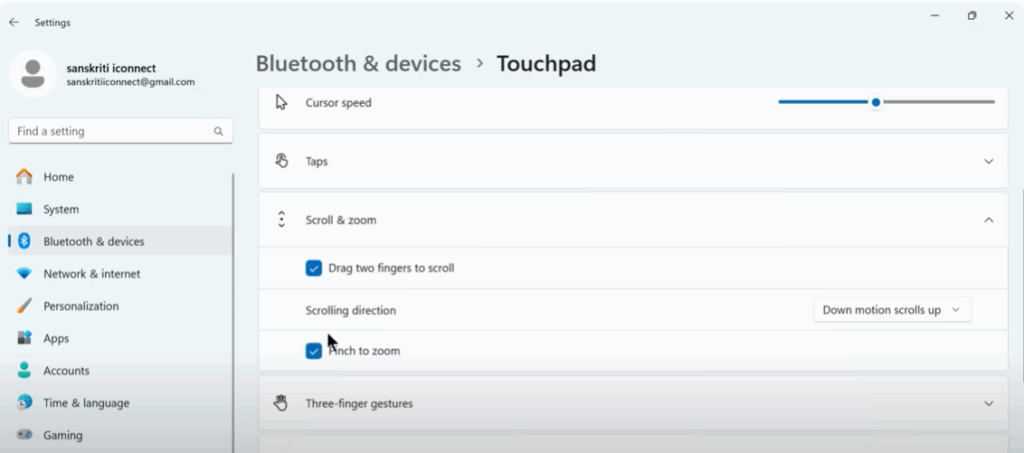Open the Scrolling direction dropdown
This screenshot has height=453, width=1024.
tap(891, 310)
